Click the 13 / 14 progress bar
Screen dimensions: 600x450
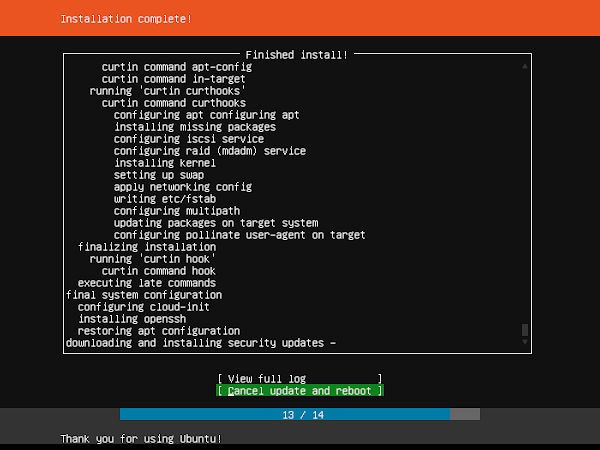(300, 414)
